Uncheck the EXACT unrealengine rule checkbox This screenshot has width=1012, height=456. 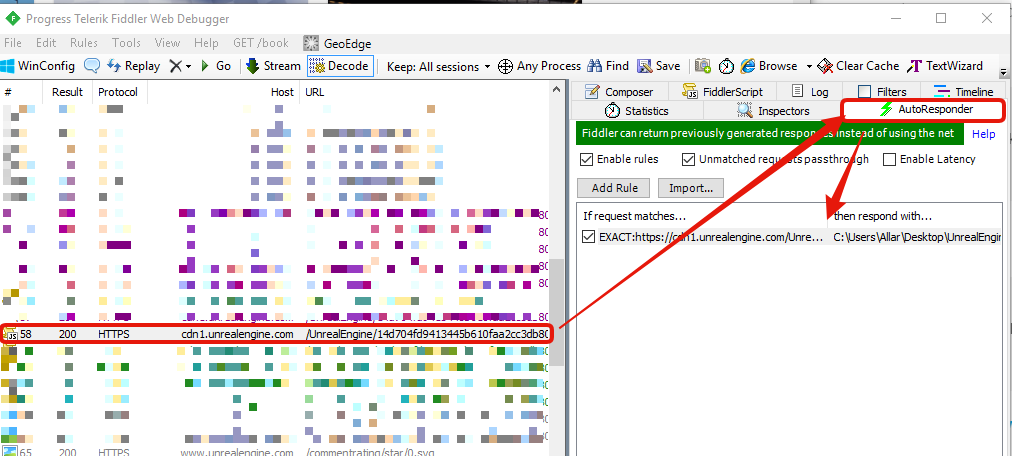tap(588, 237)
